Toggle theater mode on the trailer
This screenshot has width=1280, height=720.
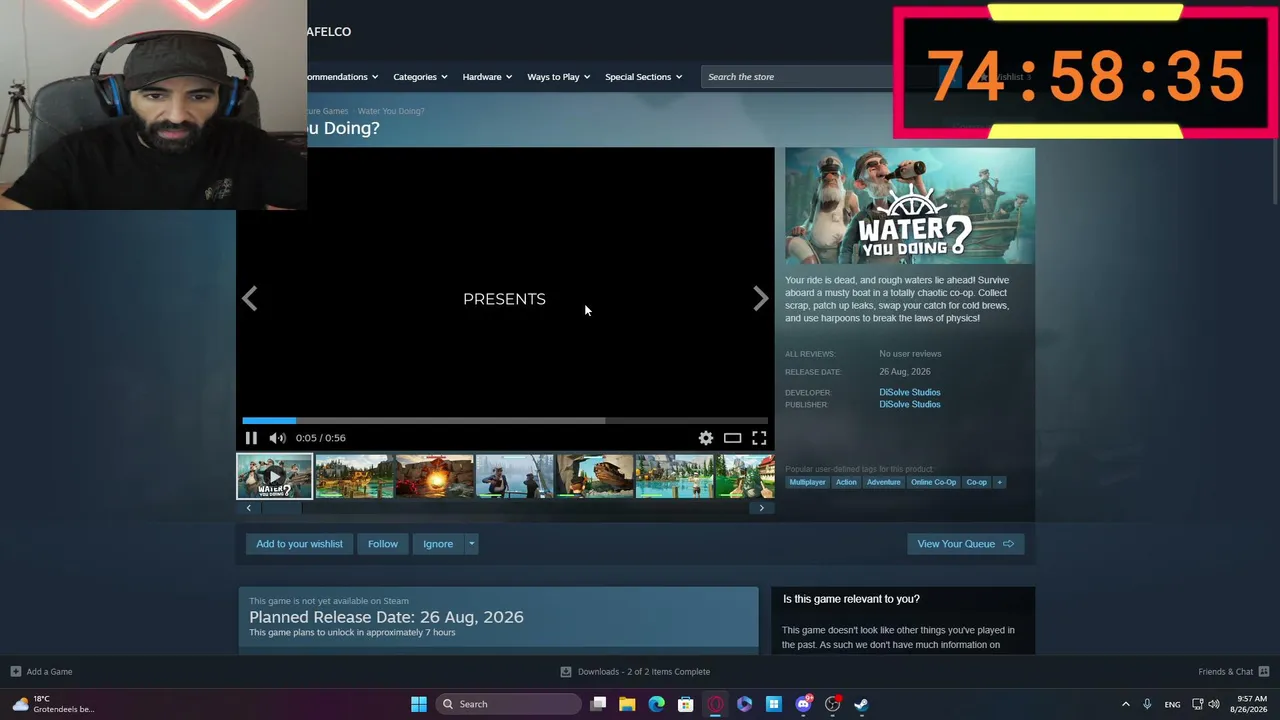pyautogui.click(x=733, y=438)
